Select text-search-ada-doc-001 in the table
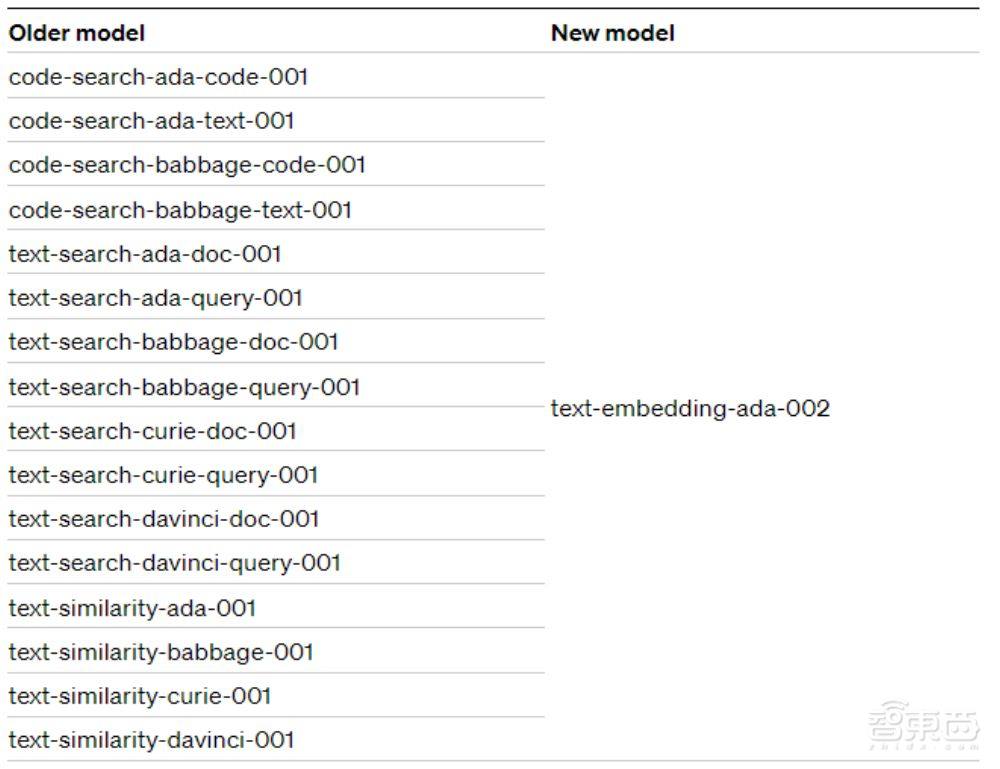This screenshot has width=1000, height=769. click(145, 254)
